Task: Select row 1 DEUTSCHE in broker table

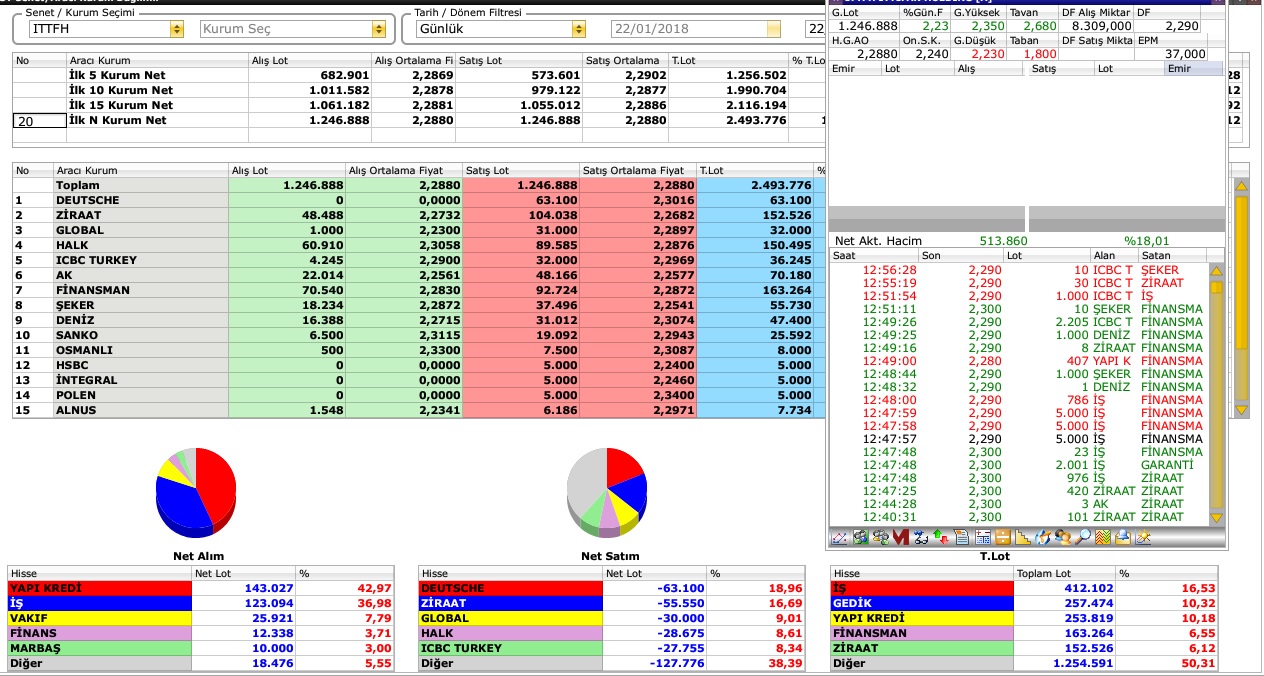Action: coord(420,200)
